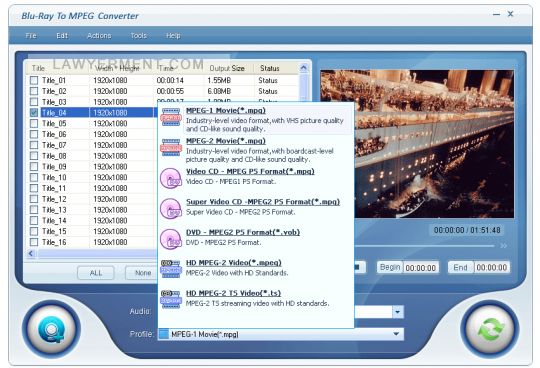Click the Title column header

coord(38,68)
